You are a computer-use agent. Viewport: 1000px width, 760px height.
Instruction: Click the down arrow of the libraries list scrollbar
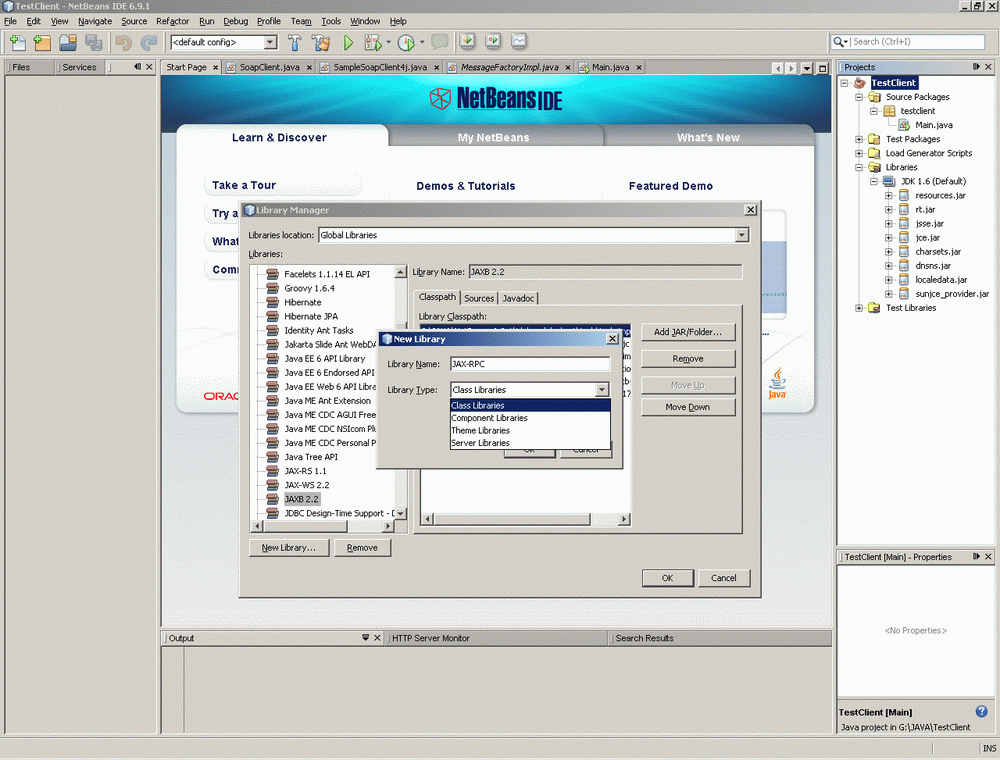(400, 513)
